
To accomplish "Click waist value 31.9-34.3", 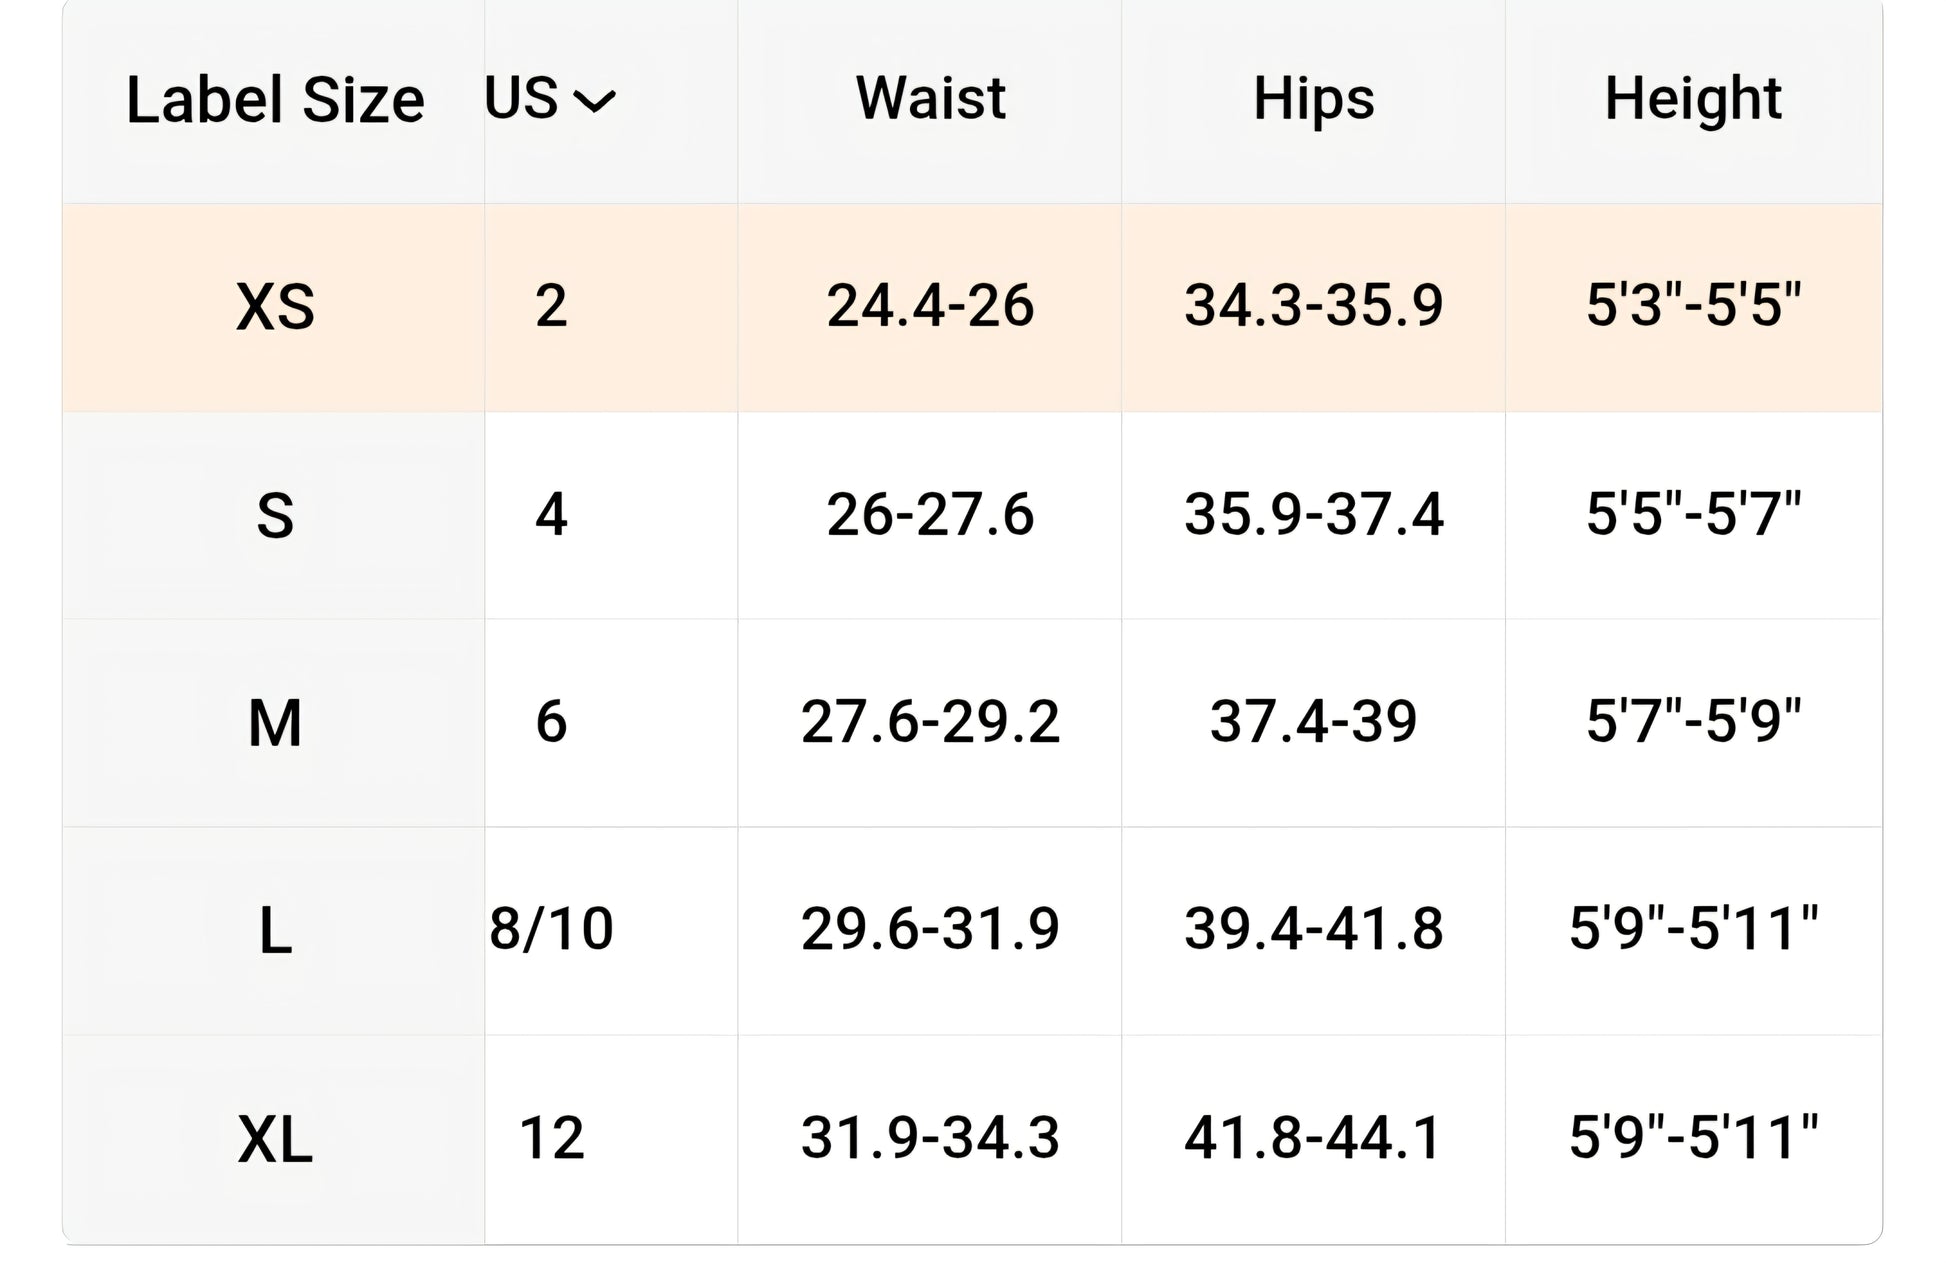I will 930,1137.
